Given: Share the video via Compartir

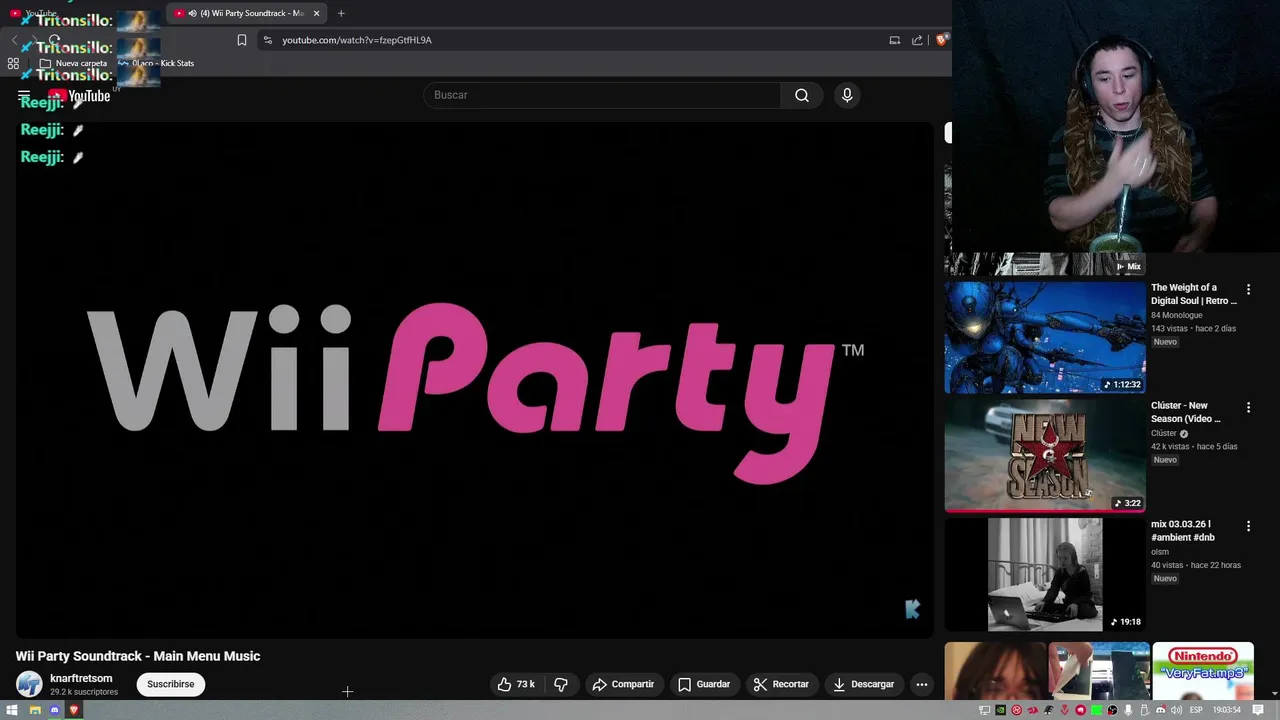Looking at the screenshot, I should click(623, 684).
